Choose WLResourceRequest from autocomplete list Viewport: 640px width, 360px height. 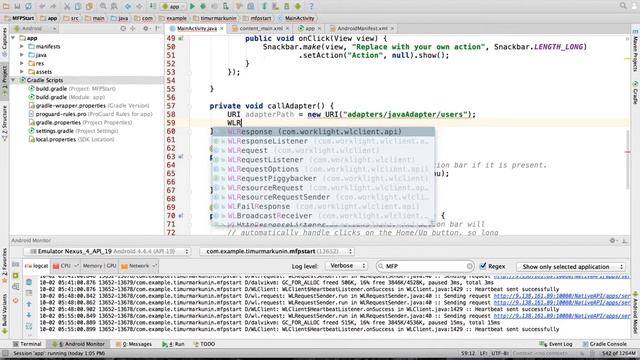324,188
